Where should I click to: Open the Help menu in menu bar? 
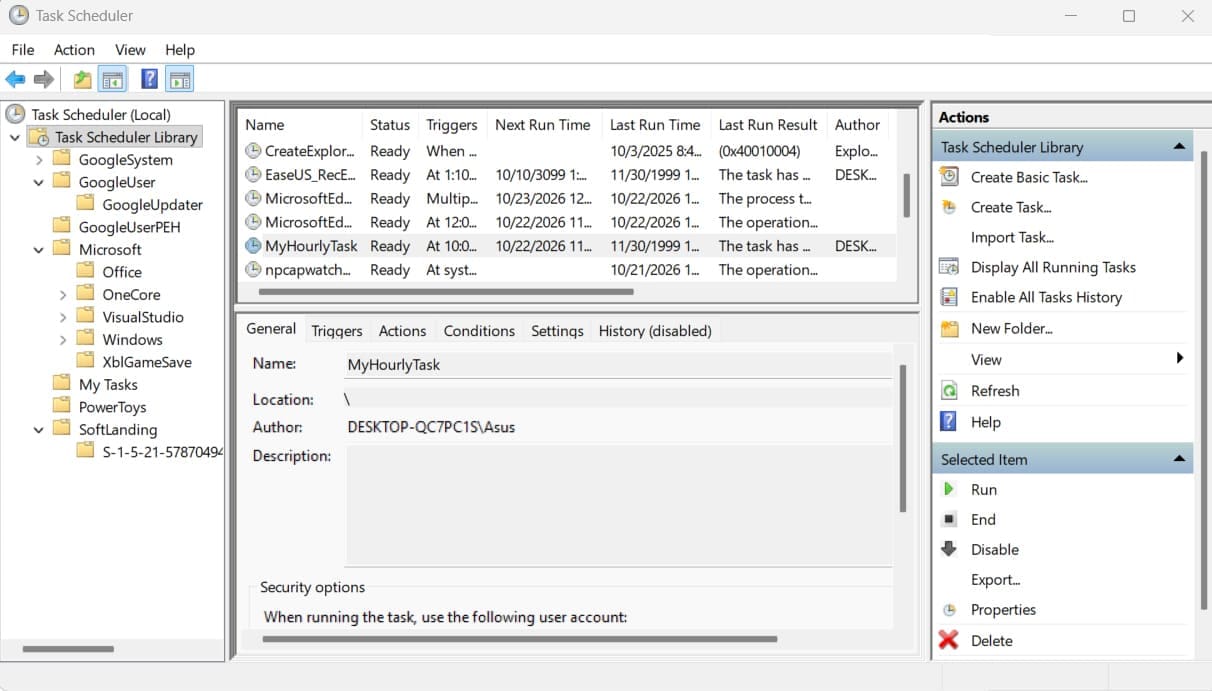coord(180,49)
